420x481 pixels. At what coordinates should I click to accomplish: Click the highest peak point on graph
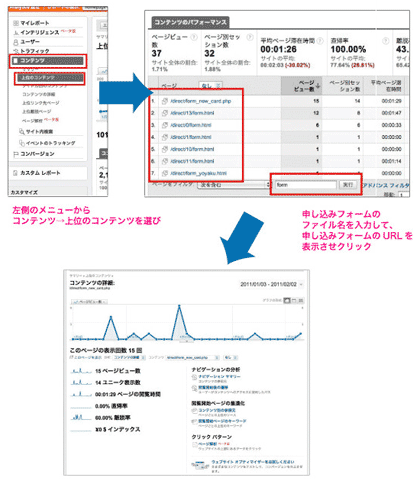(179, 306)
